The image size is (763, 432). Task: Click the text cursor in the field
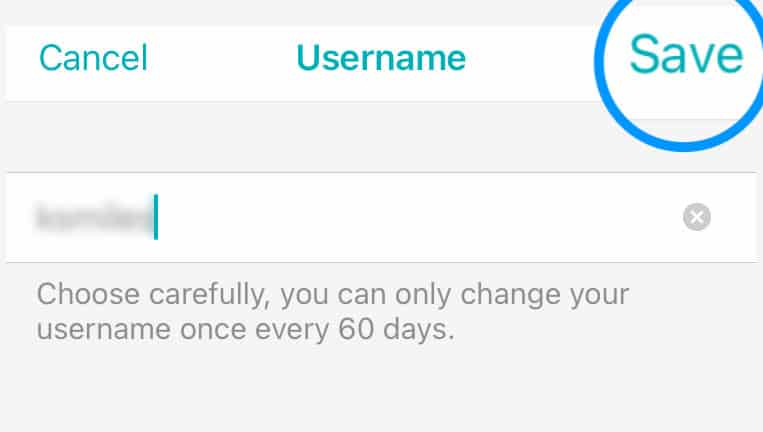(x=156, y=217)
